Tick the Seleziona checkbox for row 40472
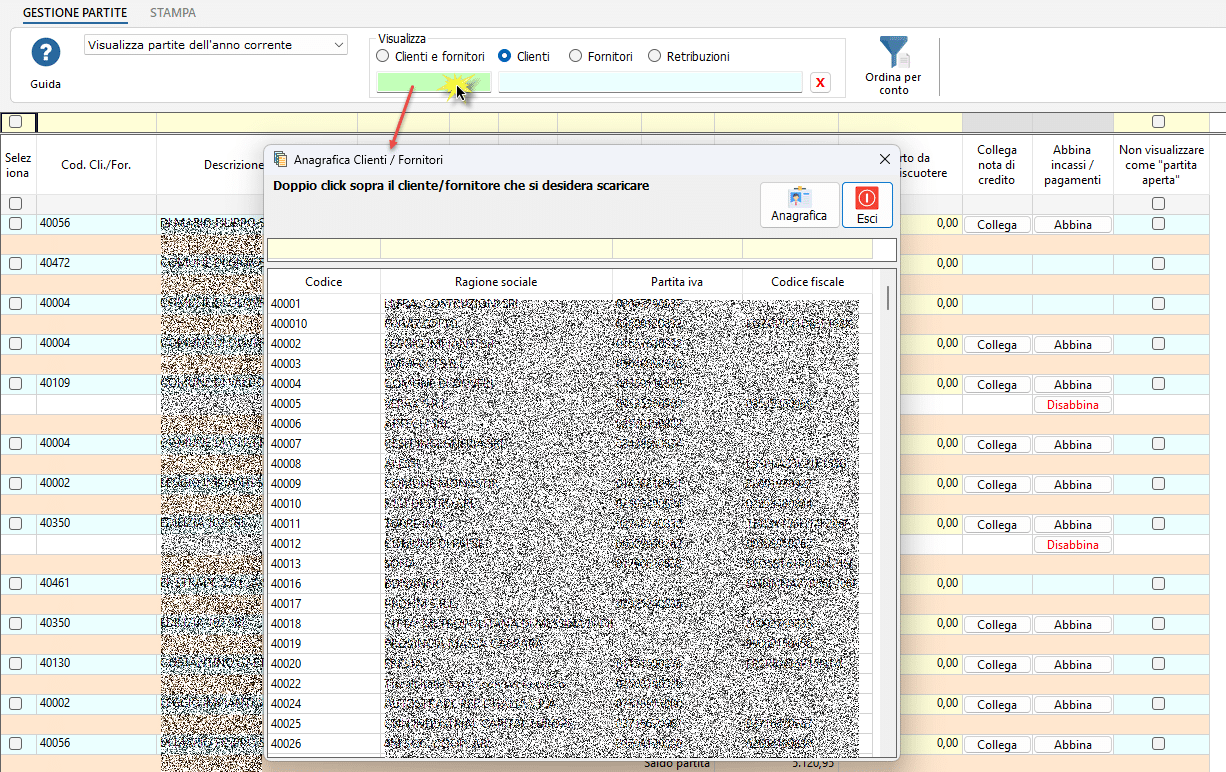Screen dimensions: 1226x772 pos(15,264)
